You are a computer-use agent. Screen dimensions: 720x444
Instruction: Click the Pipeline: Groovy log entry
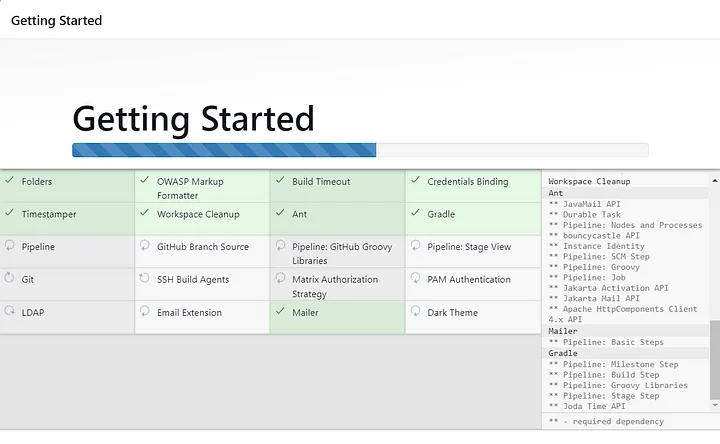pyautogui.click(x=594, y=267)
